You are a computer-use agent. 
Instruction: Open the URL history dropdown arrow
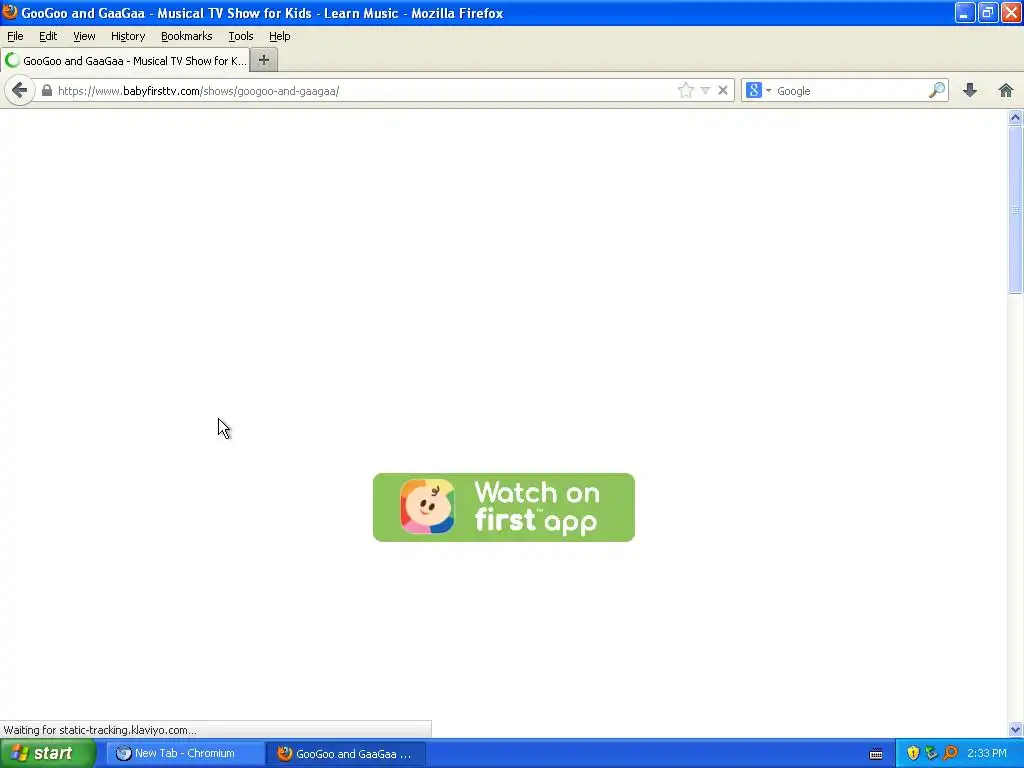[x=705, y=90]
